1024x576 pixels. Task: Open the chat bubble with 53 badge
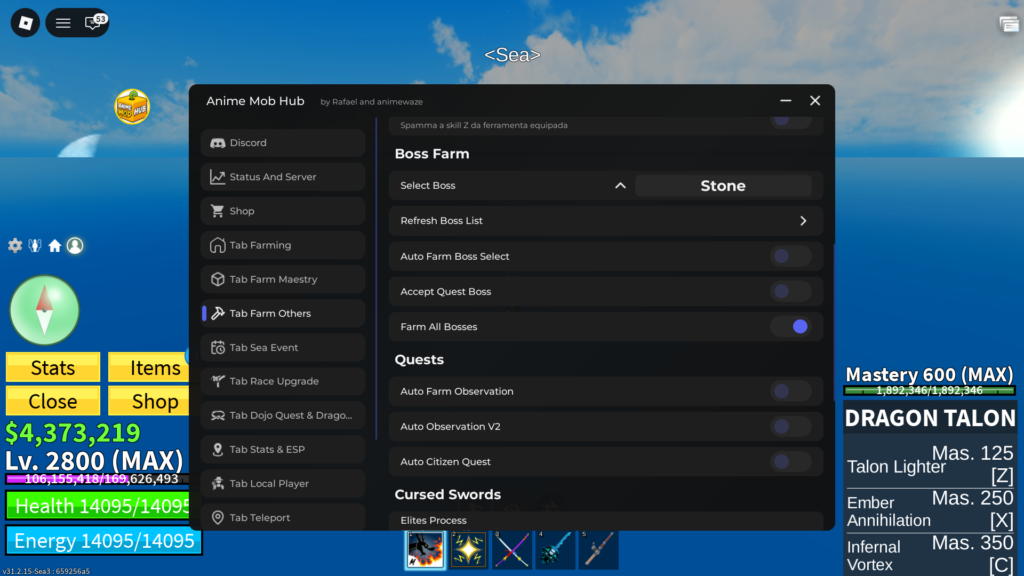95,22
